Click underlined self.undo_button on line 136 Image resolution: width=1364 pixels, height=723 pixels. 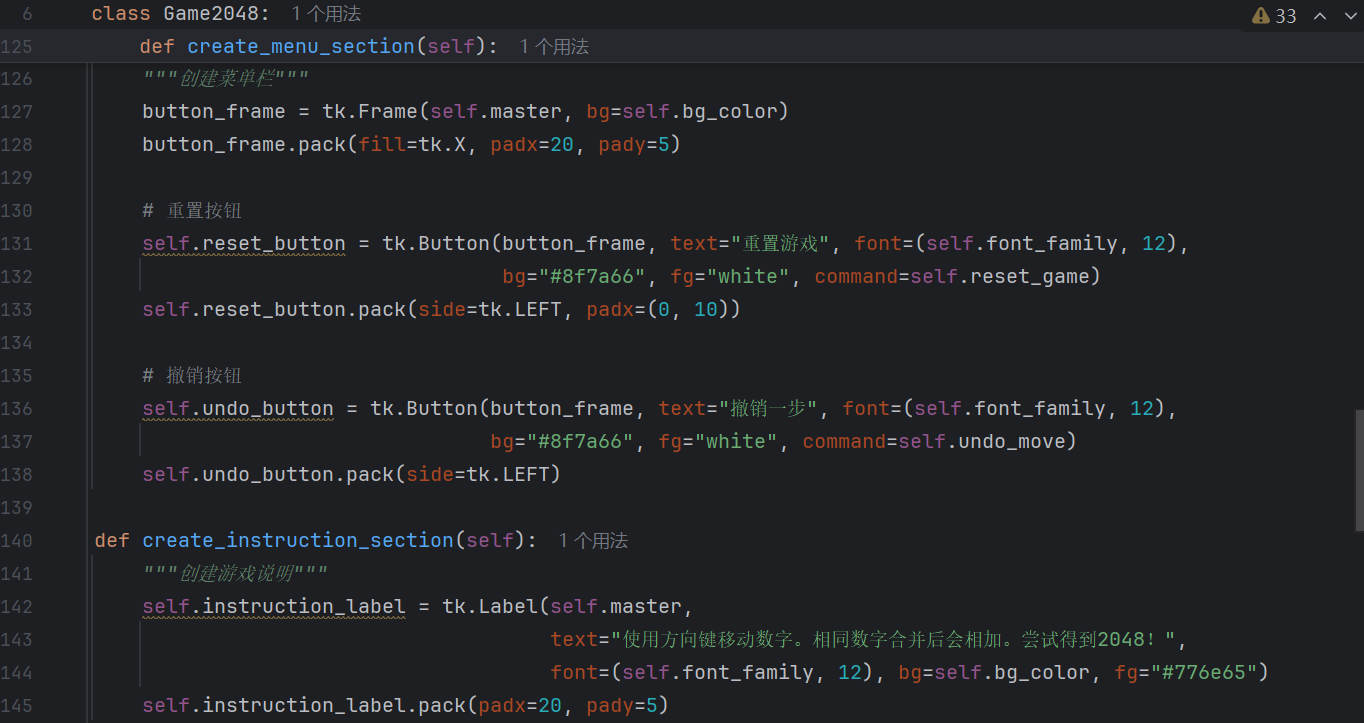click(x=237, y=408)
